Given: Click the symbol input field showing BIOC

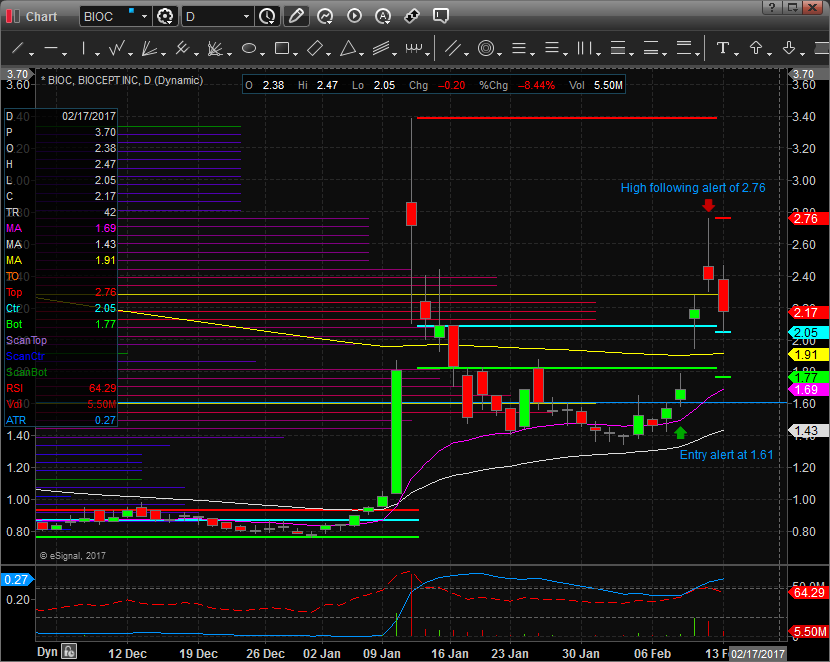Looking at the screenshot, I should click(x=110, y=16).
